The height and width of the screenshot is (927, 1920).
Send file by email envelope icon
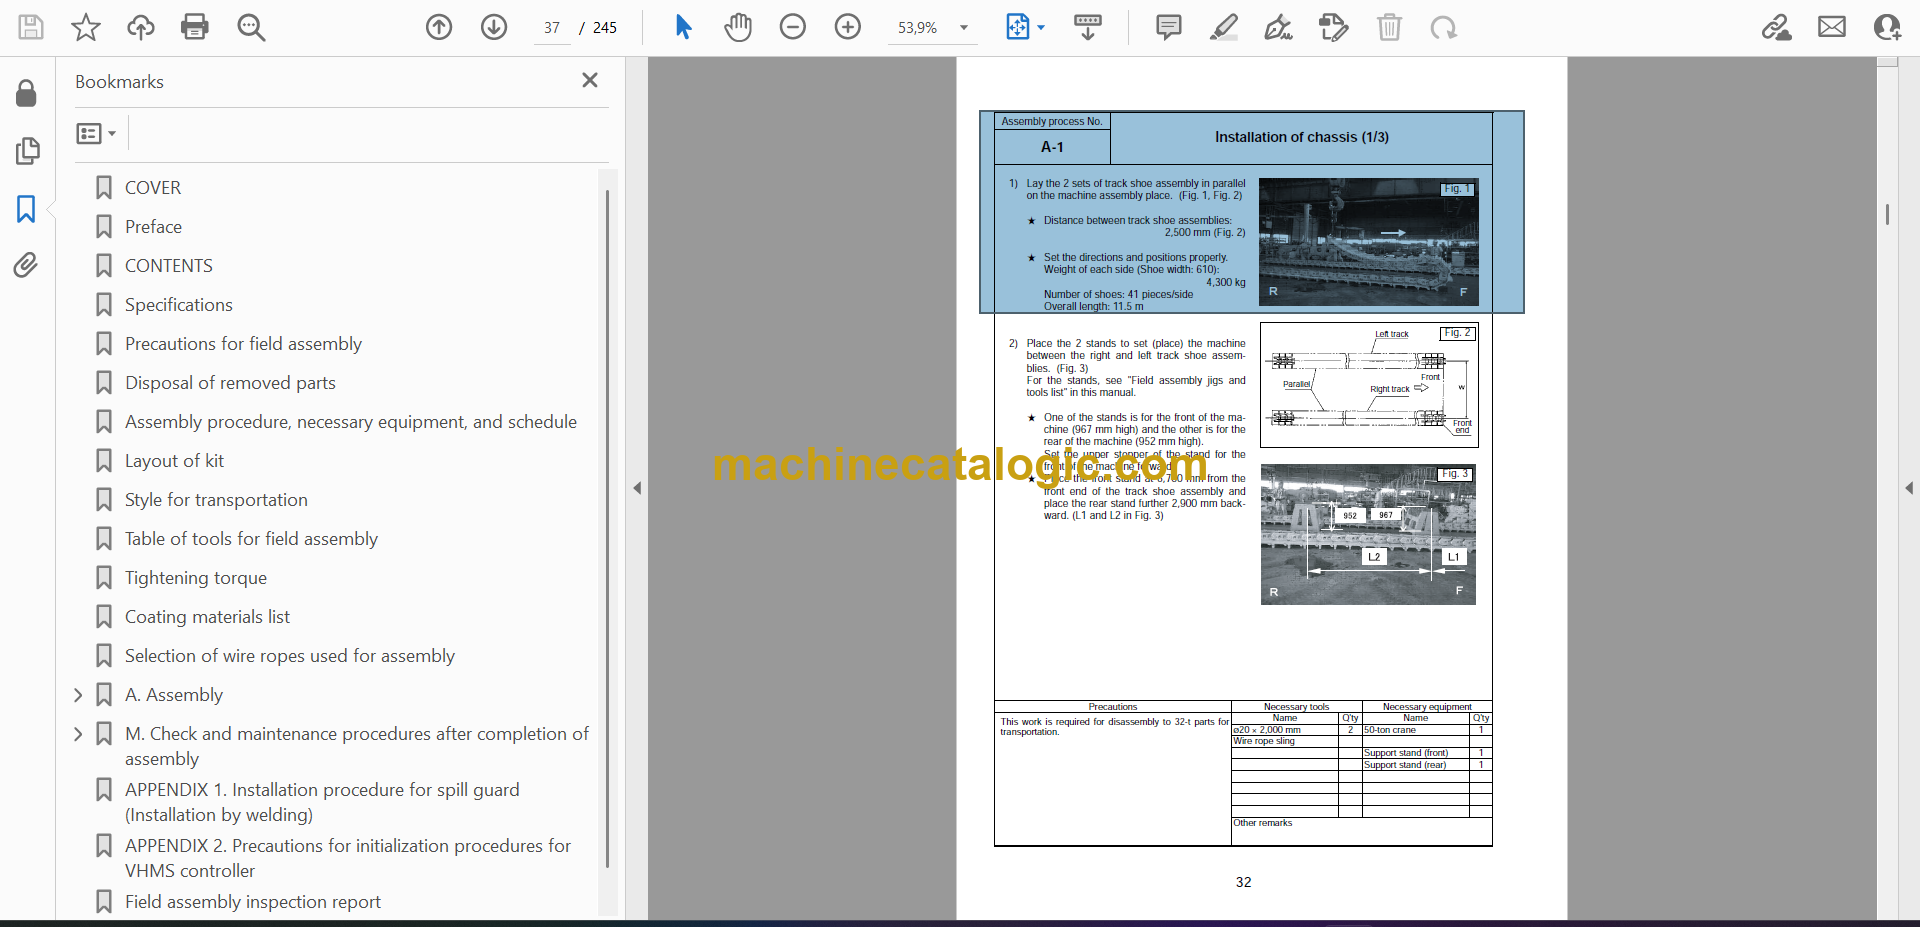point(1832,27)
